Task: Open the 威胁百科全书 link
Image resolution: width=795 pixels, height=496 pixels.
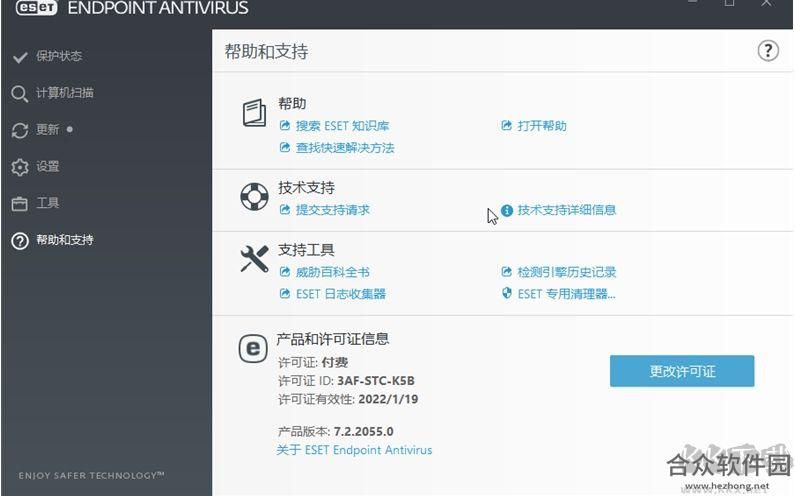Action: coord(333,272)
